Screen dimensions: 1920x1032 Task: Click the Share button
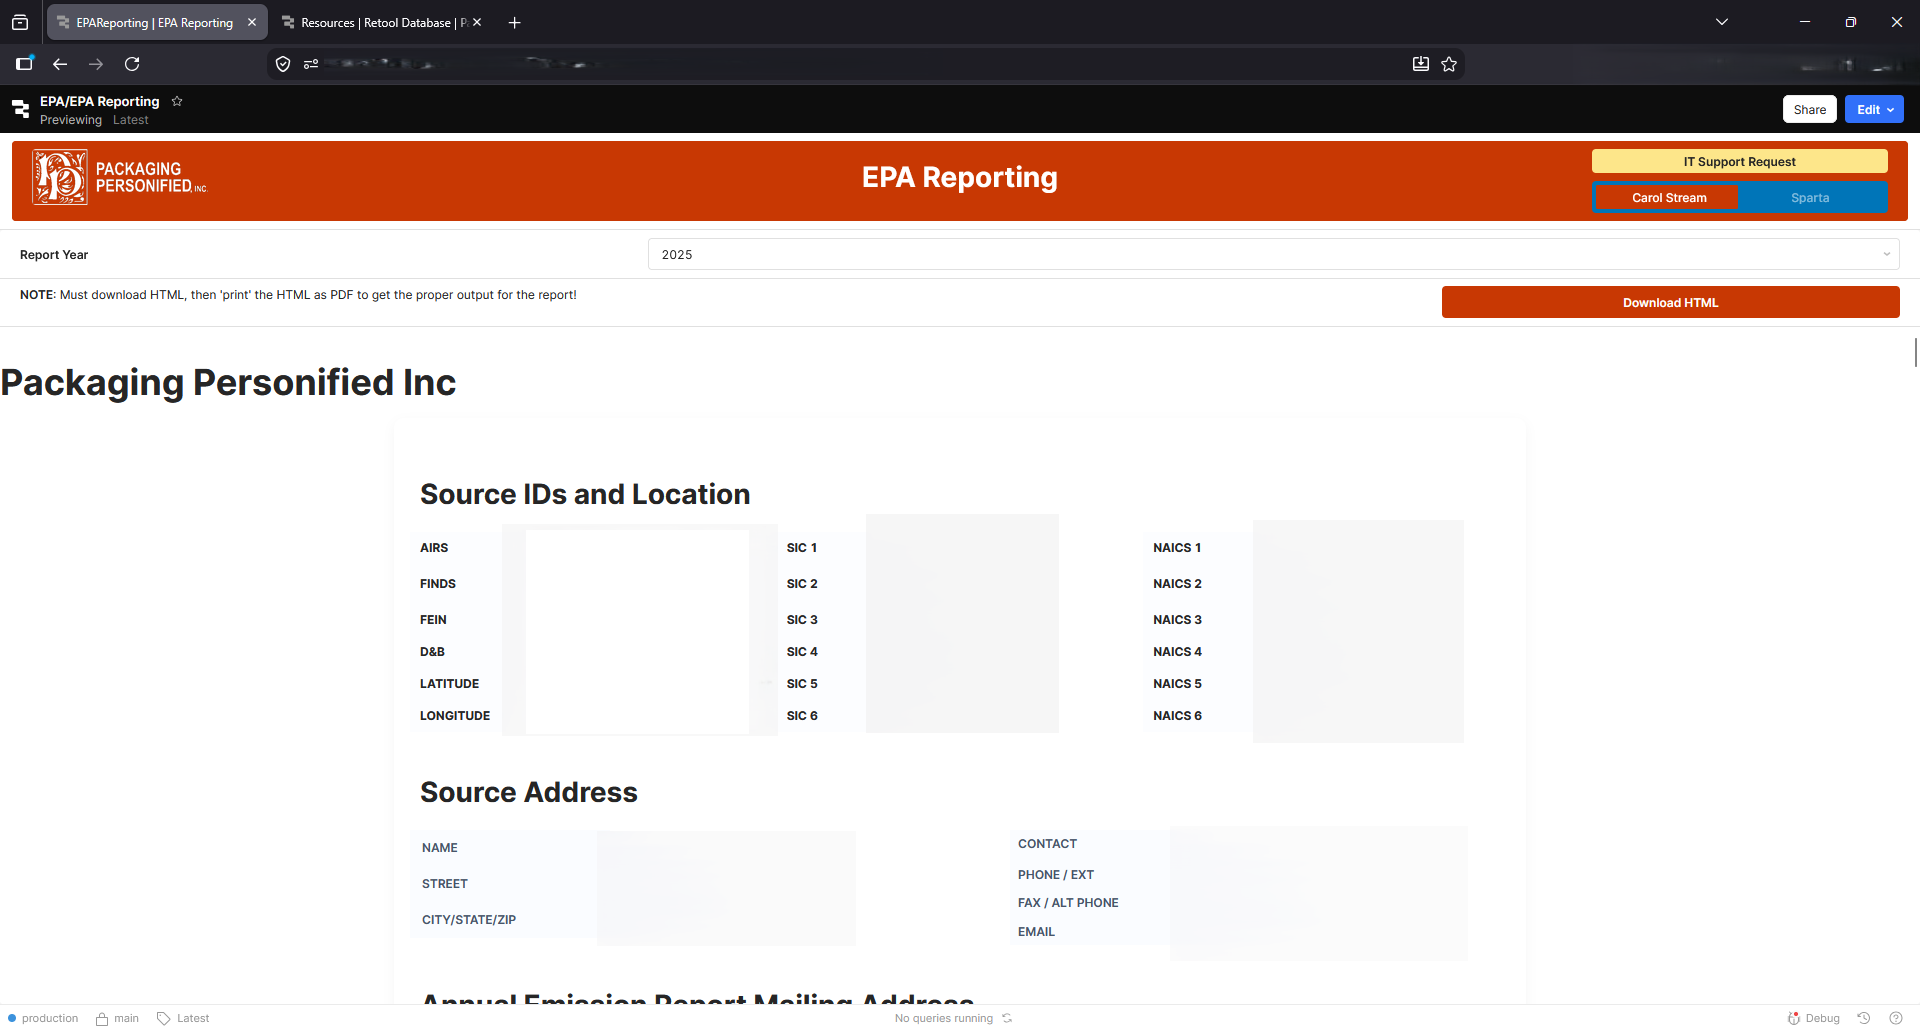tap(1809, 110)
